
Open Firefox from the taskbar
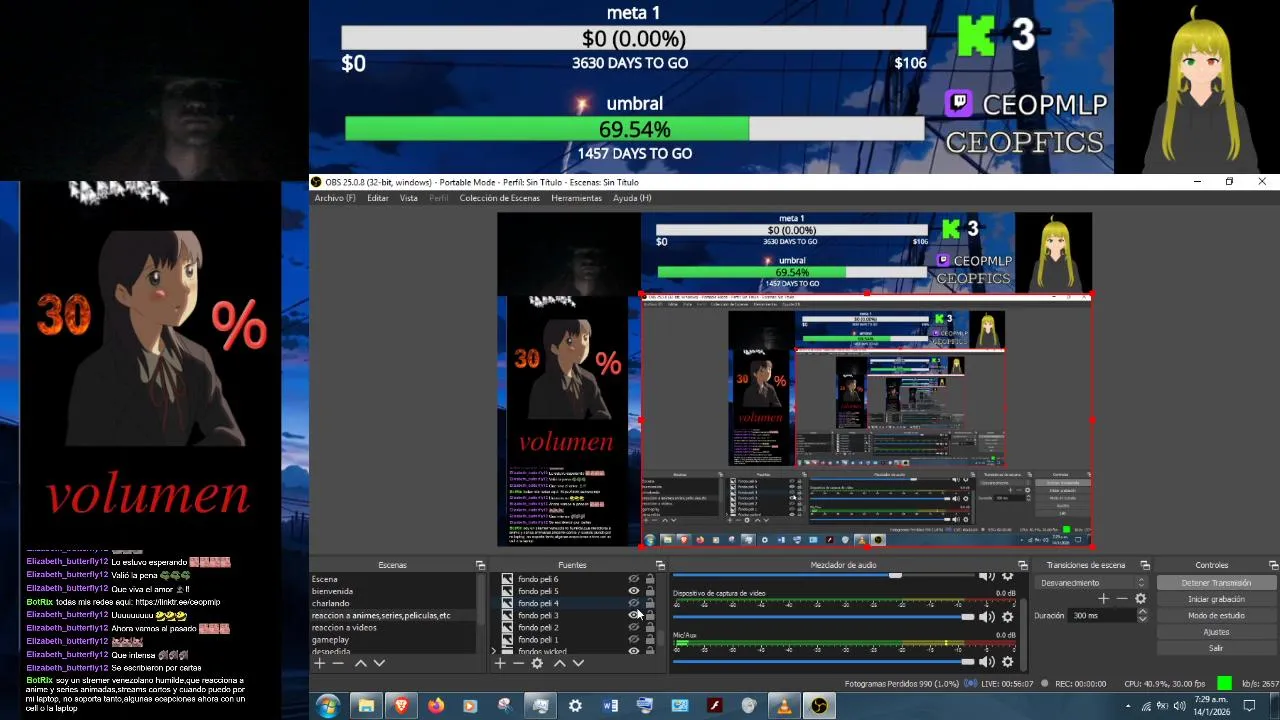pyautogui.click(x=436, y=706)
